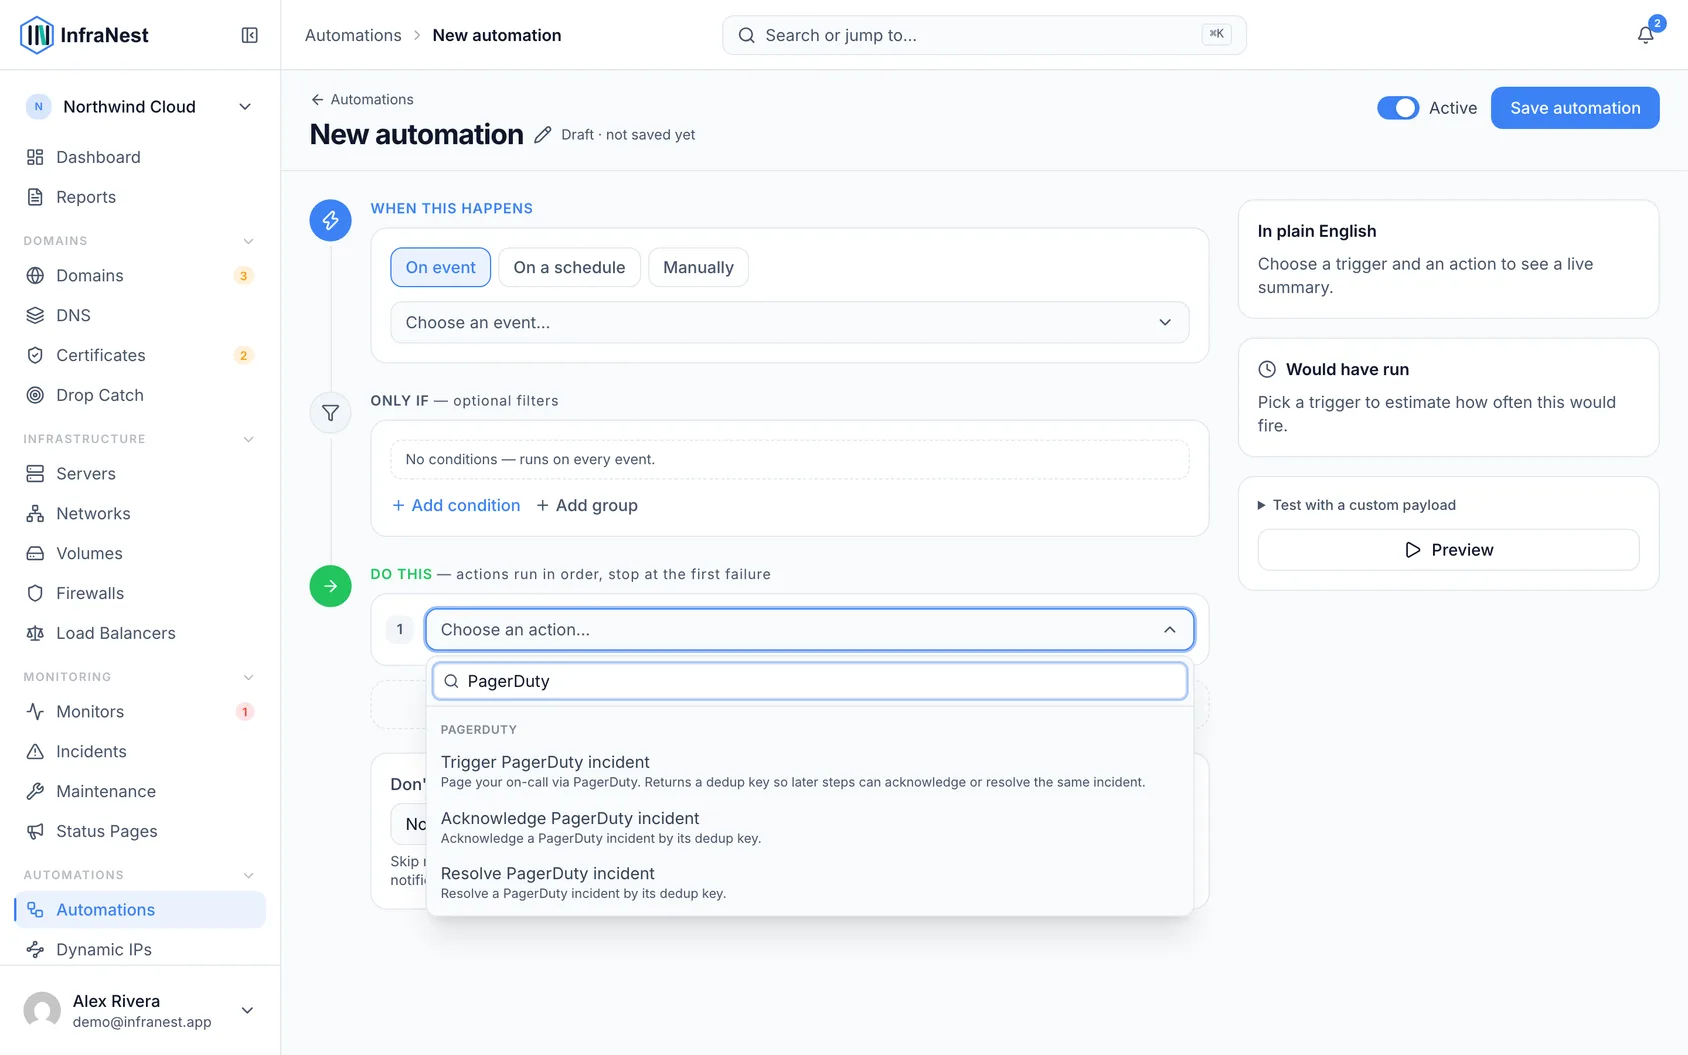The width and height of the screenshot is (1688, 1055).
Task: Click the Certificates shield icon
Action: coord(35,355)
